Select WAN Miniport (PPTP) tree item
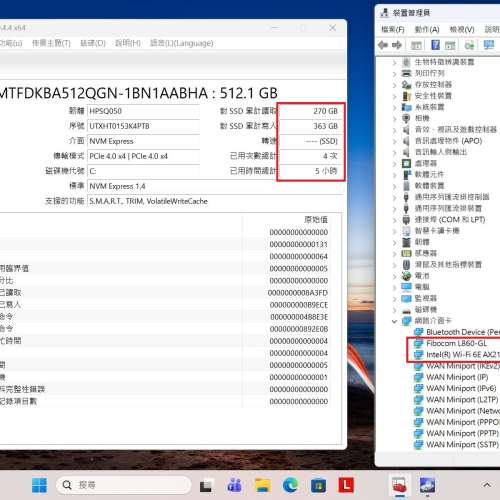This screenshot has width=500, height=500. pos(462,433)
